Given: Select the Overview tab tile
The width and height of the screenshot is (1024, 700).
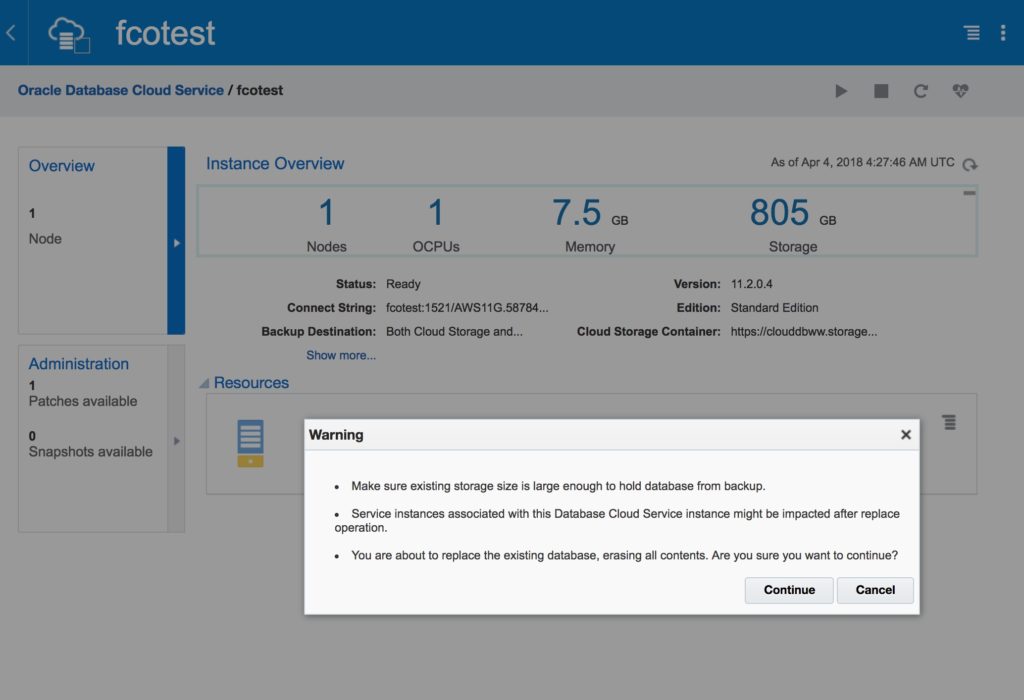Looking at the screenshot, I should pyautogui.click(x=93, y=240).
